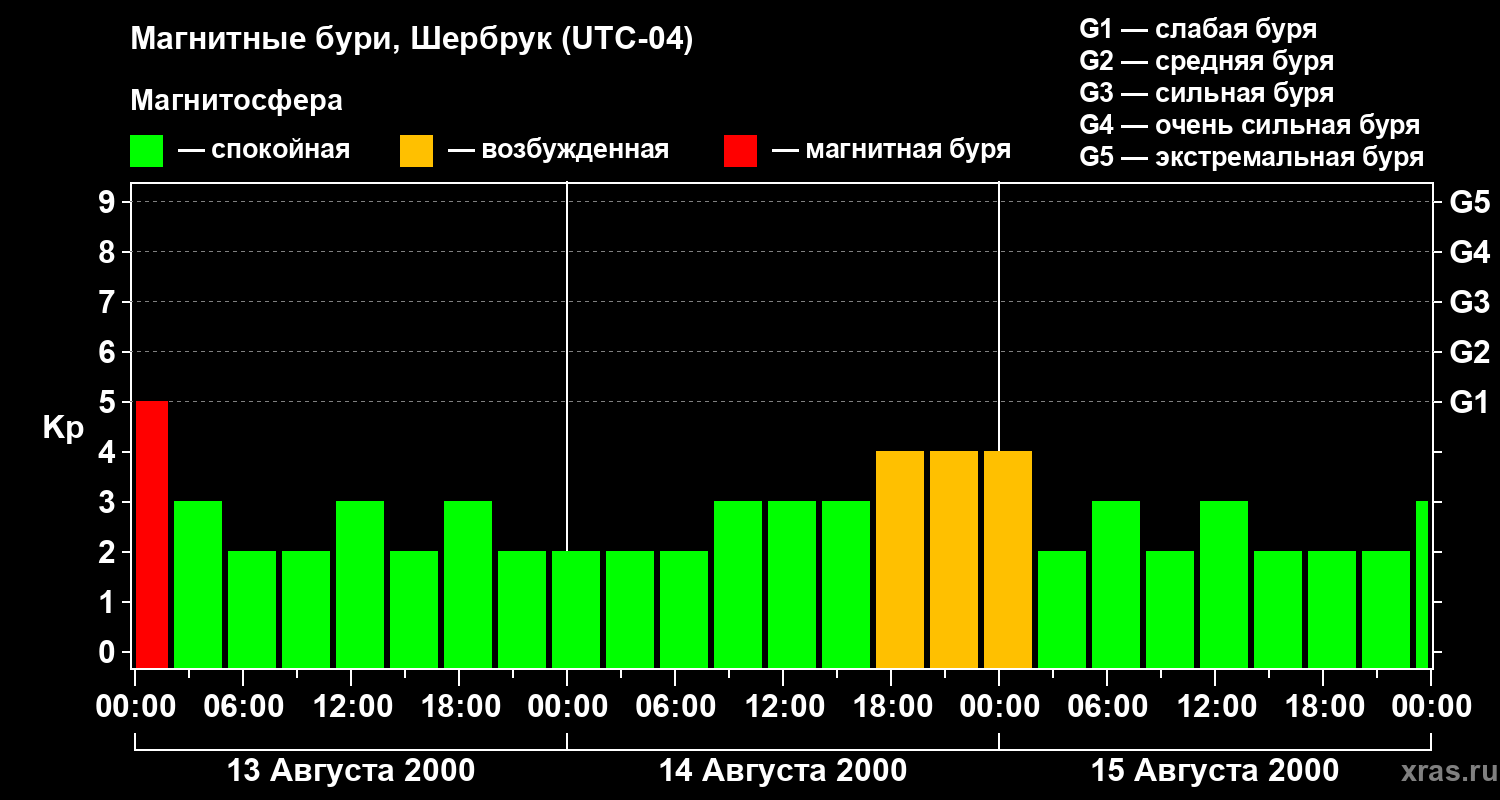
Task: Click the '— спокойная' legend label
Action: coord(264,150)
